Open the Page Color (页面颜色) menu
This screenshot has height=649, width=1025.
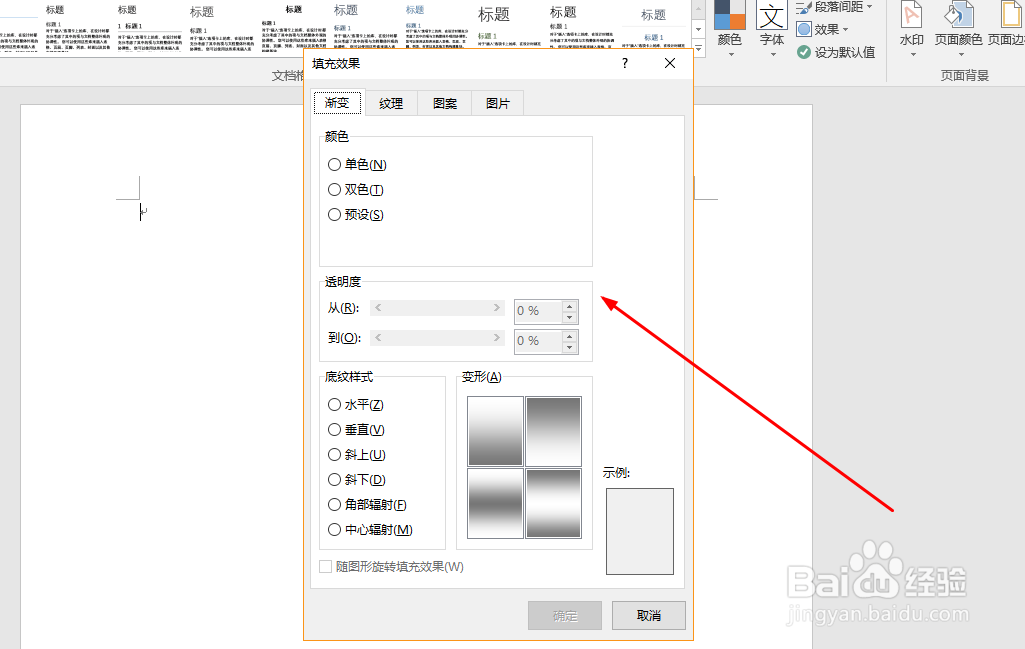[958, 29]
